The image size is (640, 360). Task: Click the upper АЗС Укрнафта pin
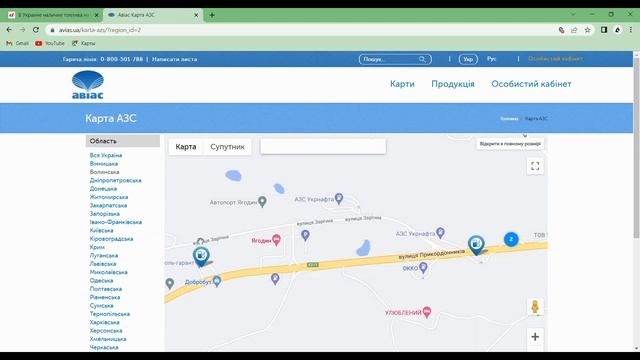tap(339, 199)
